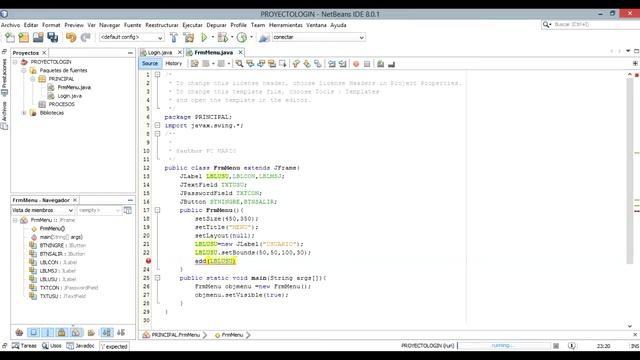Select TXTCON field in navigator
Viewport: 640px width, 360px height.
click(x=69, y=288)
